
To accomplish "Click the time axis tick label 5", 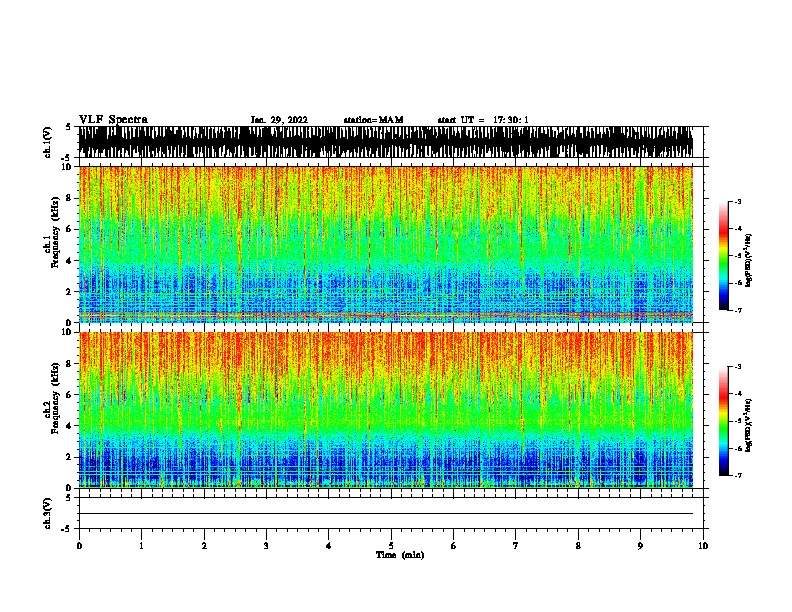I will click(x=391, y=546).
